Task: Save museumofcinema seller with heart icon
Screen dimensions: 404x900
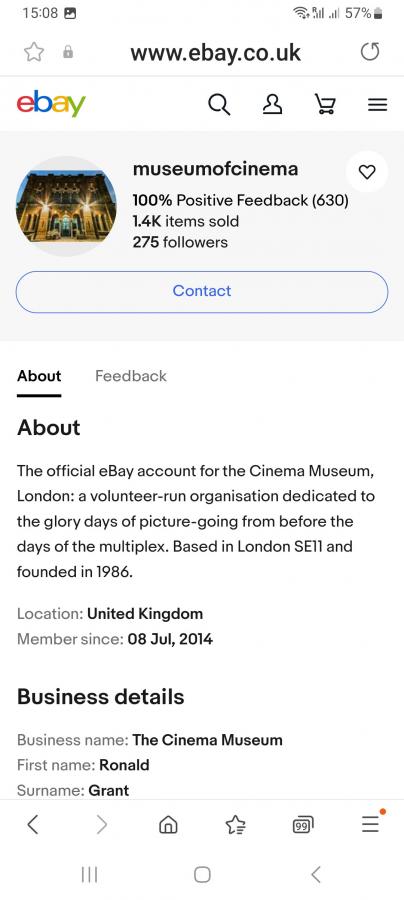Action: click(x=367, y=172)
